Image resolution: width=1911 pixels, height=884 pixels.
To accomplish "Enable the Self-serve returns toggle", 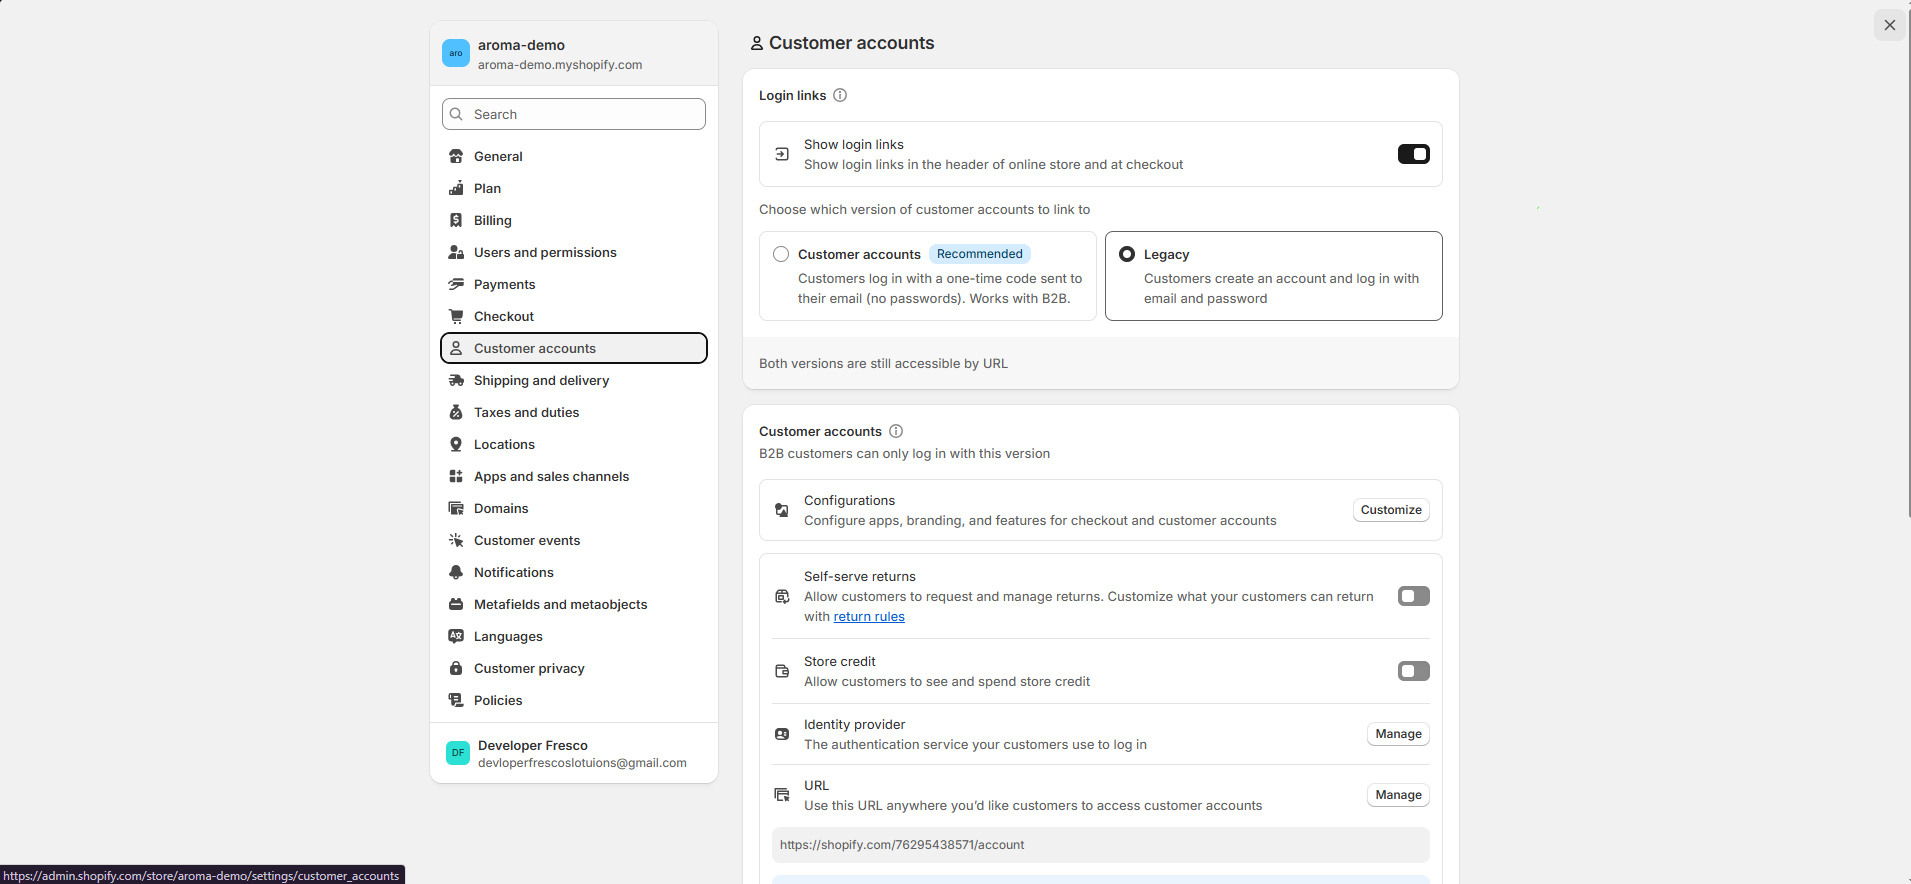I will coord(1414,596).
